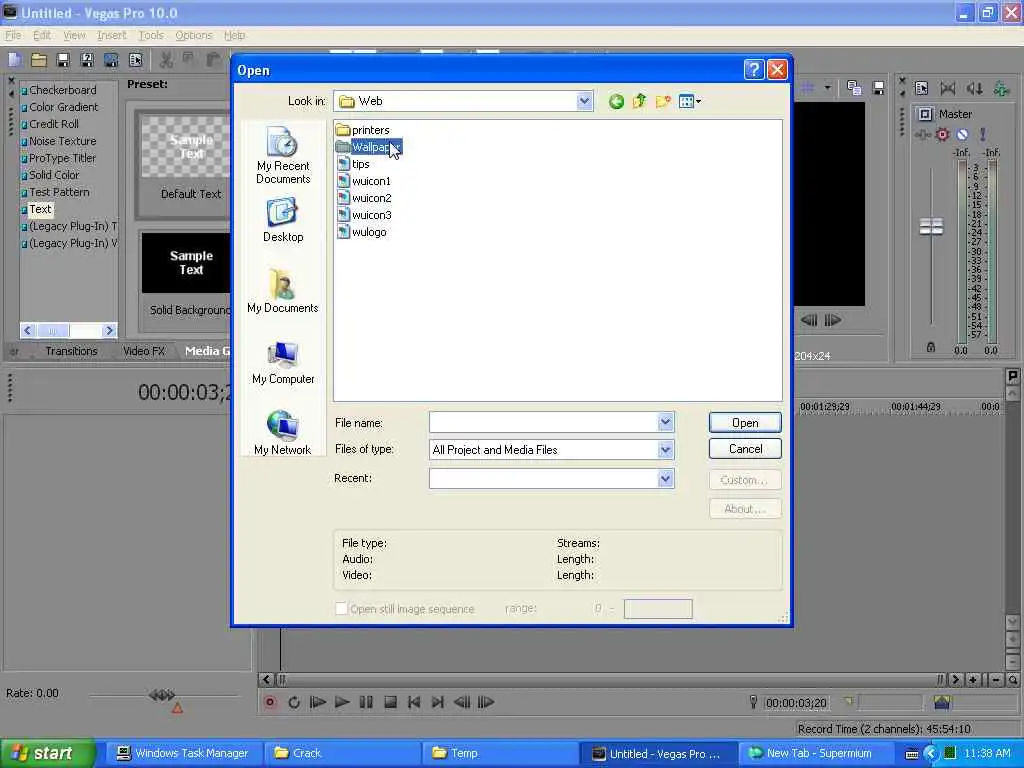Solo the Master bus exclamation icon

coord(982,135)
